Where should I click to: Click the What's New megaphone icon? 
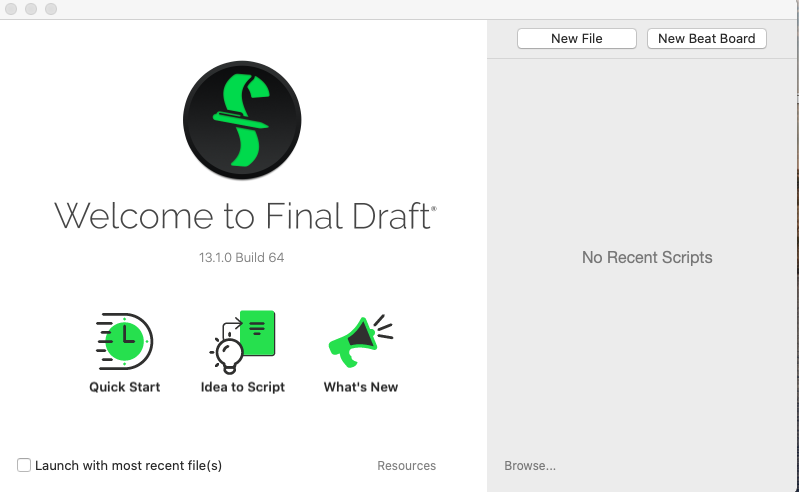pyautogui.click(x=360, y=341)
